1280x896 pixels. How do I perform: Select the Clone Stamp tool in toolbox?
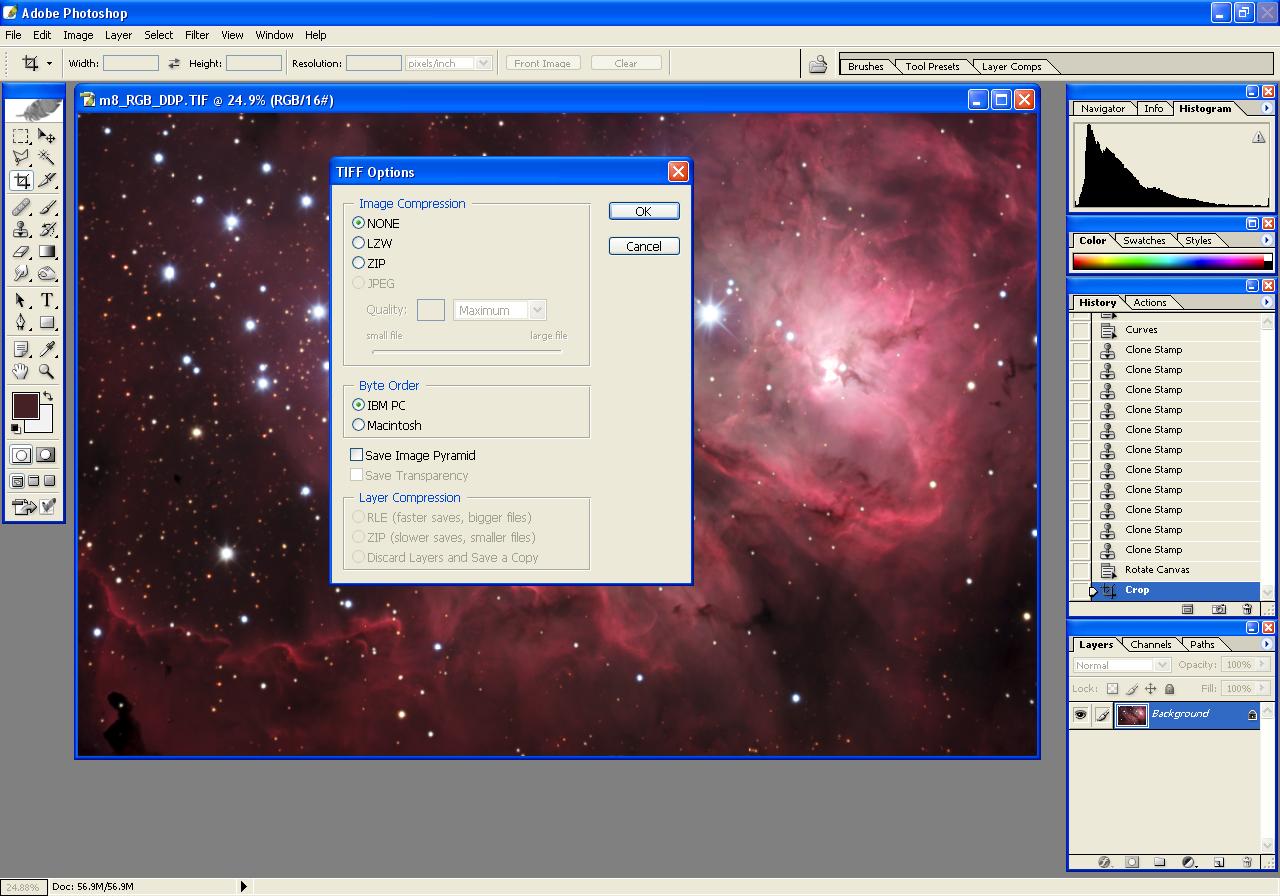tap(21, 229)
